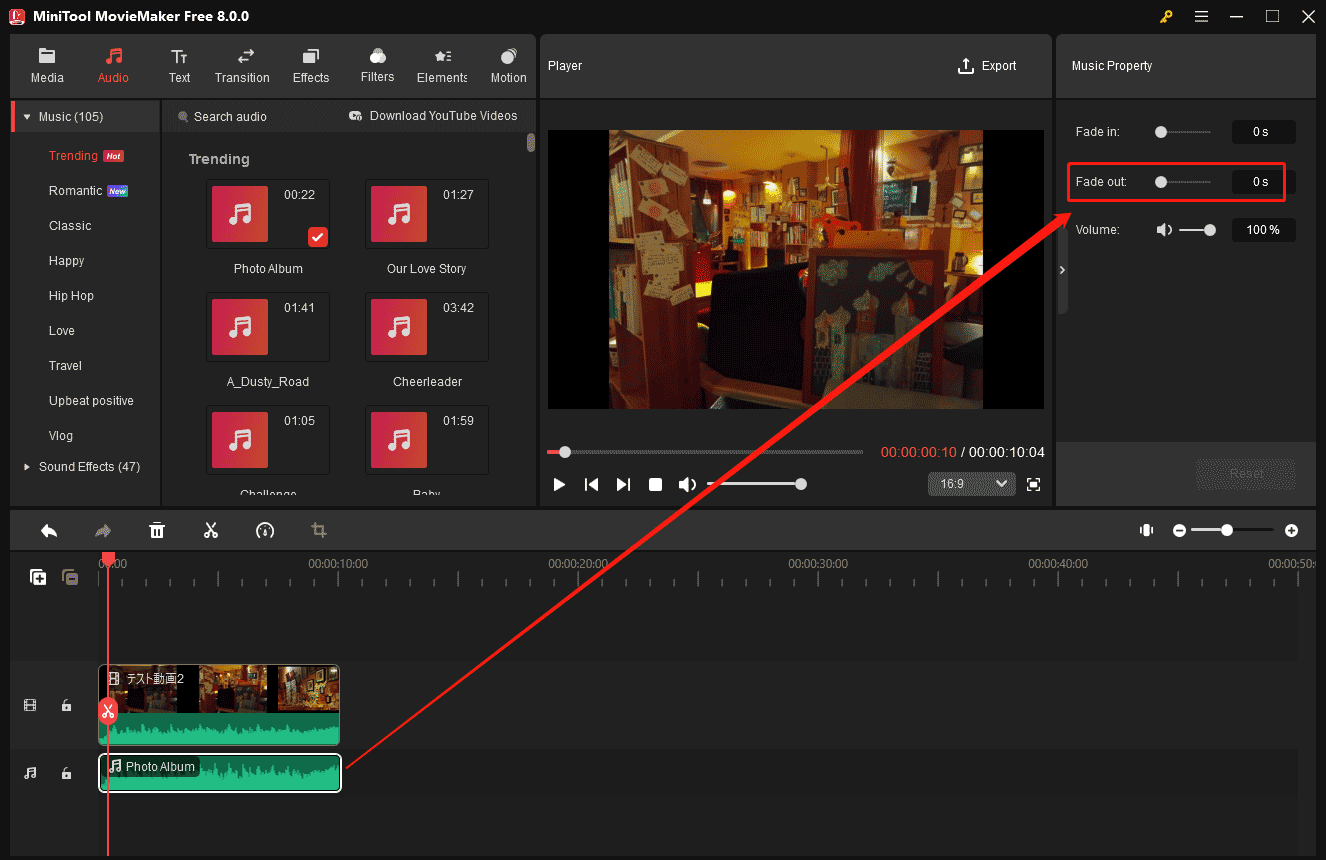Image resolution: width=1326 pixels, height=860 pixels.
Task: Open the Transition tab
Action: [x=242, y=66]
